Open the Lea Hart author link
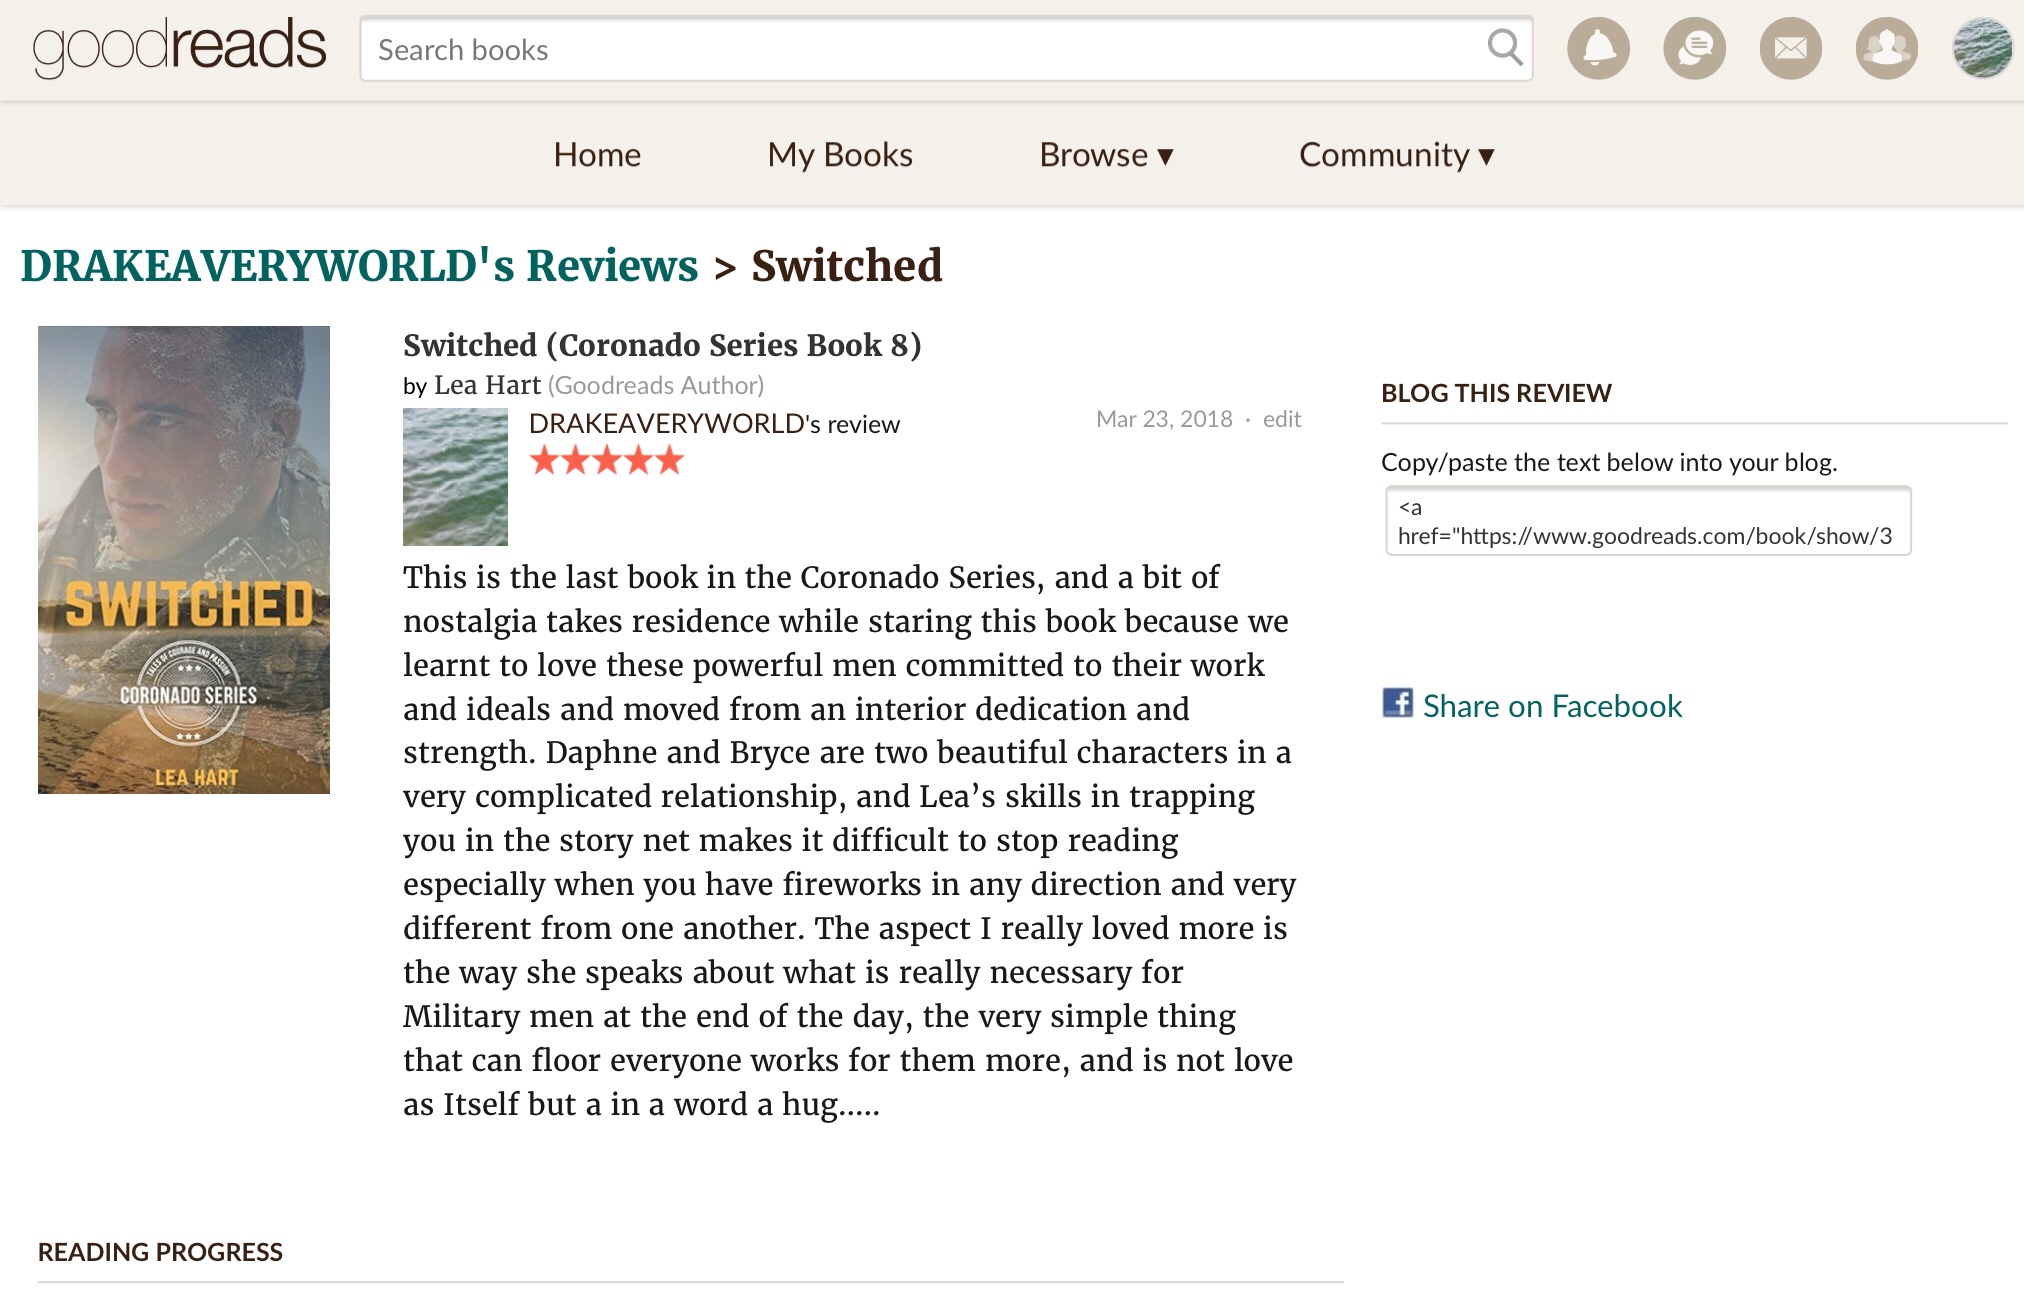Image resolution: width=2024 pixels, height=1295 pixels. click(487, 385)
